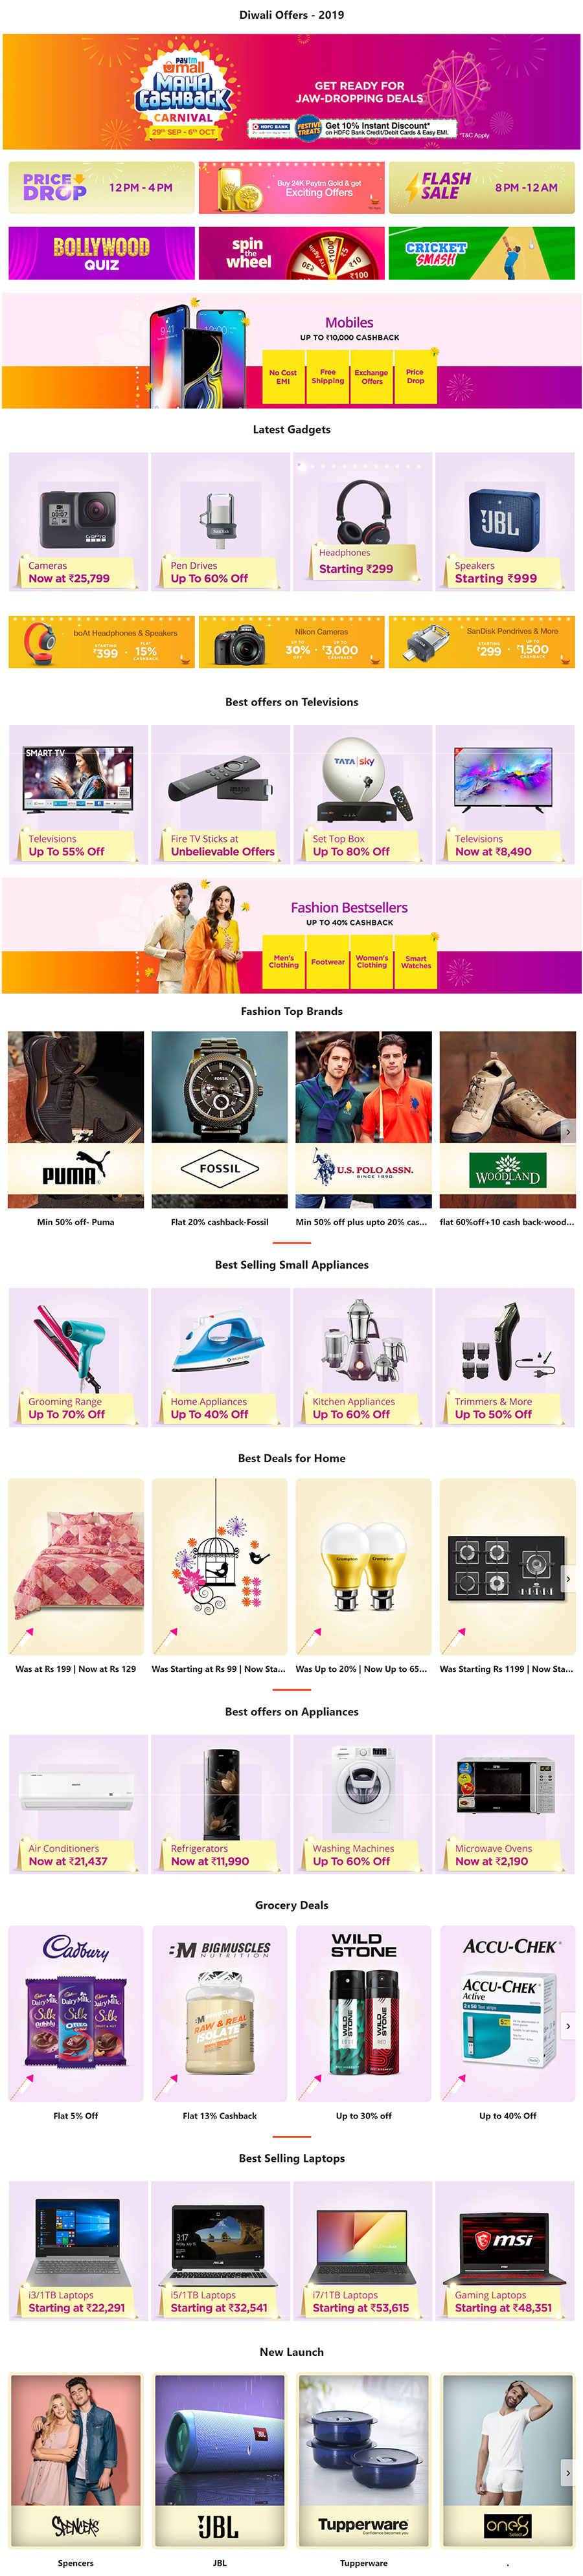Select No Cost EMI under Mobiles

point(283,376)
